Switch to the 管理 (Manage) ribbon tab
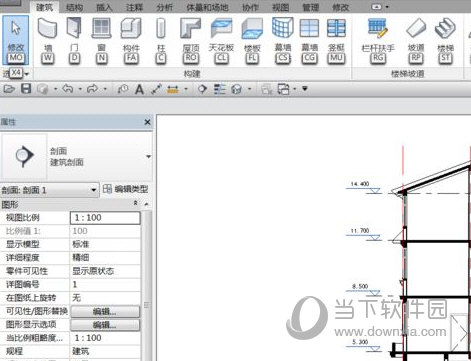 tap(310, 7)
